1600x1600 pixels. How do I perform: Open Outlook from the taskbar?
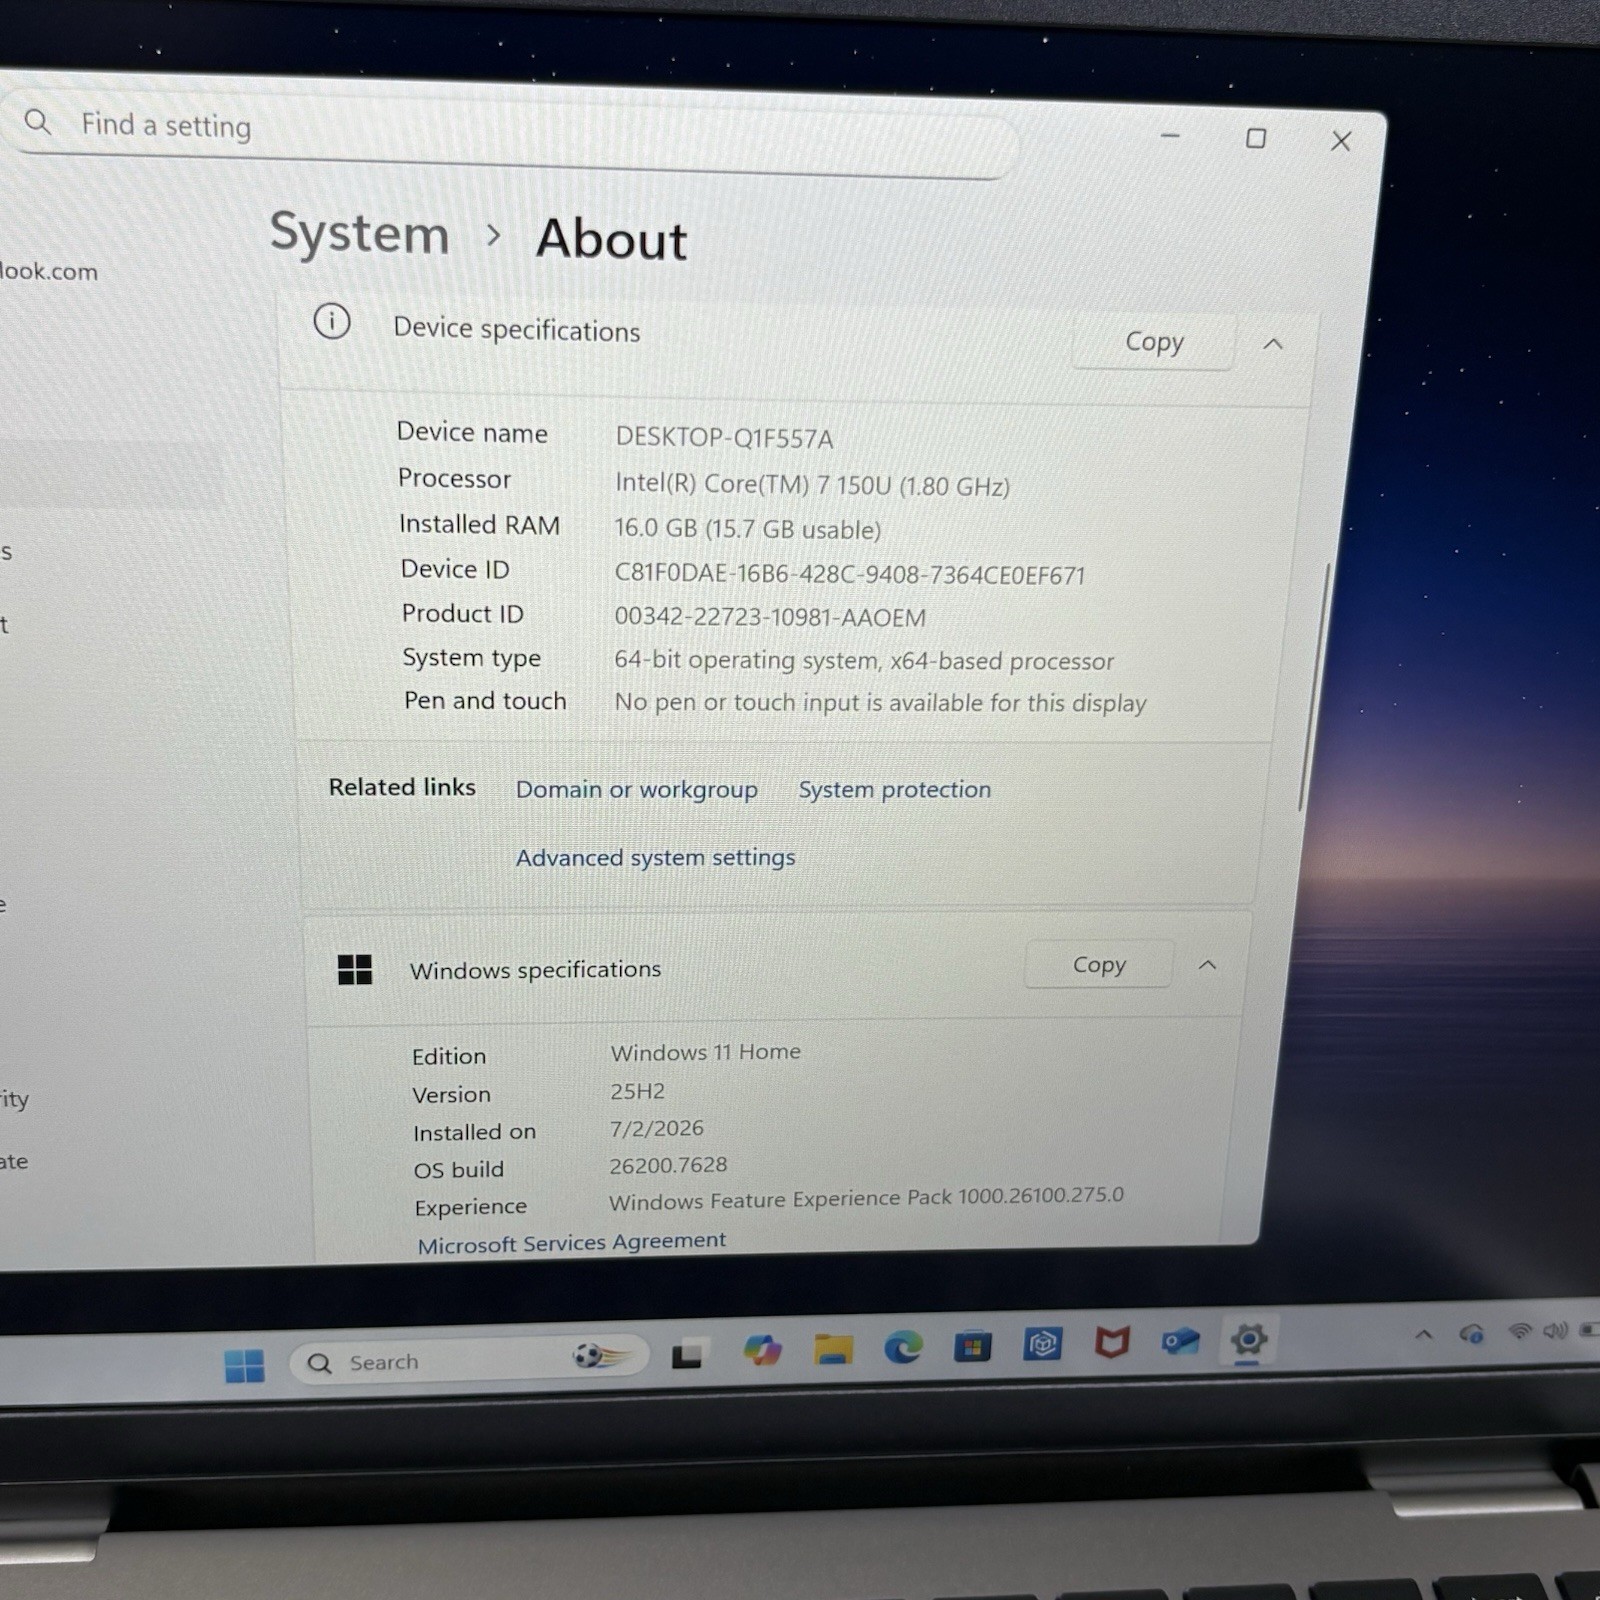tap(1180, 1340)
